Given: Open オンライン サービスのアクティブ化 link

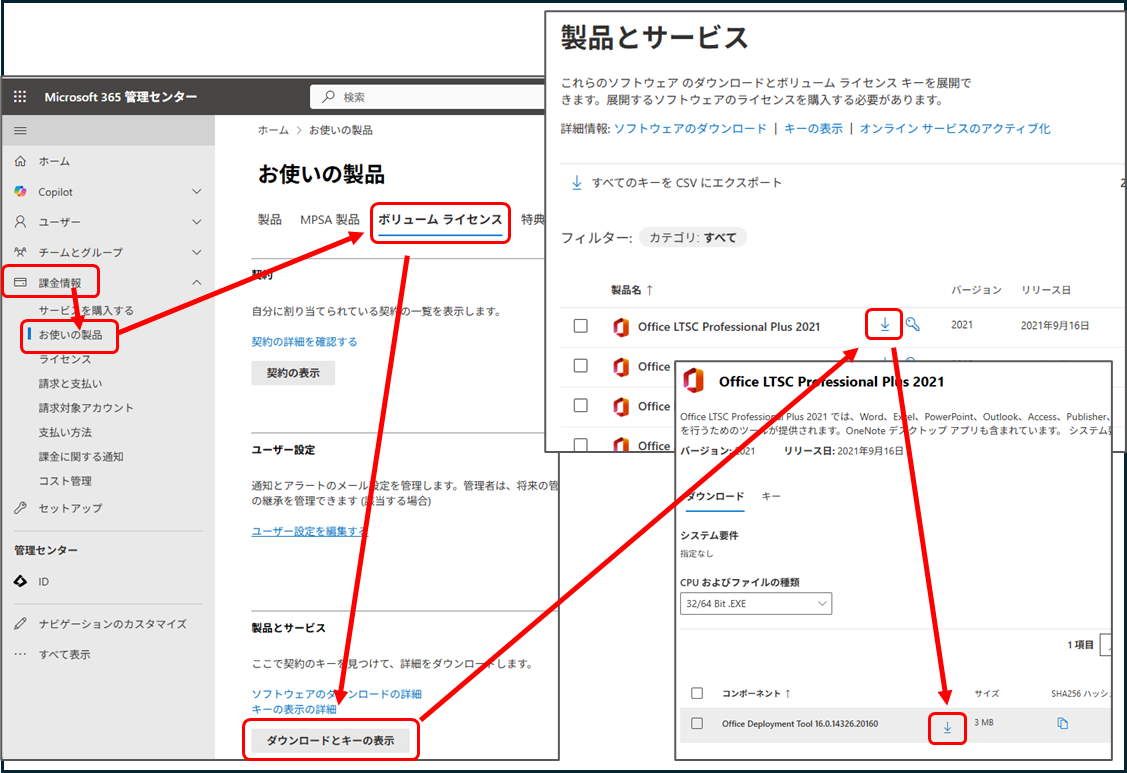Looking at the screenshot, I should click(955, 129).
